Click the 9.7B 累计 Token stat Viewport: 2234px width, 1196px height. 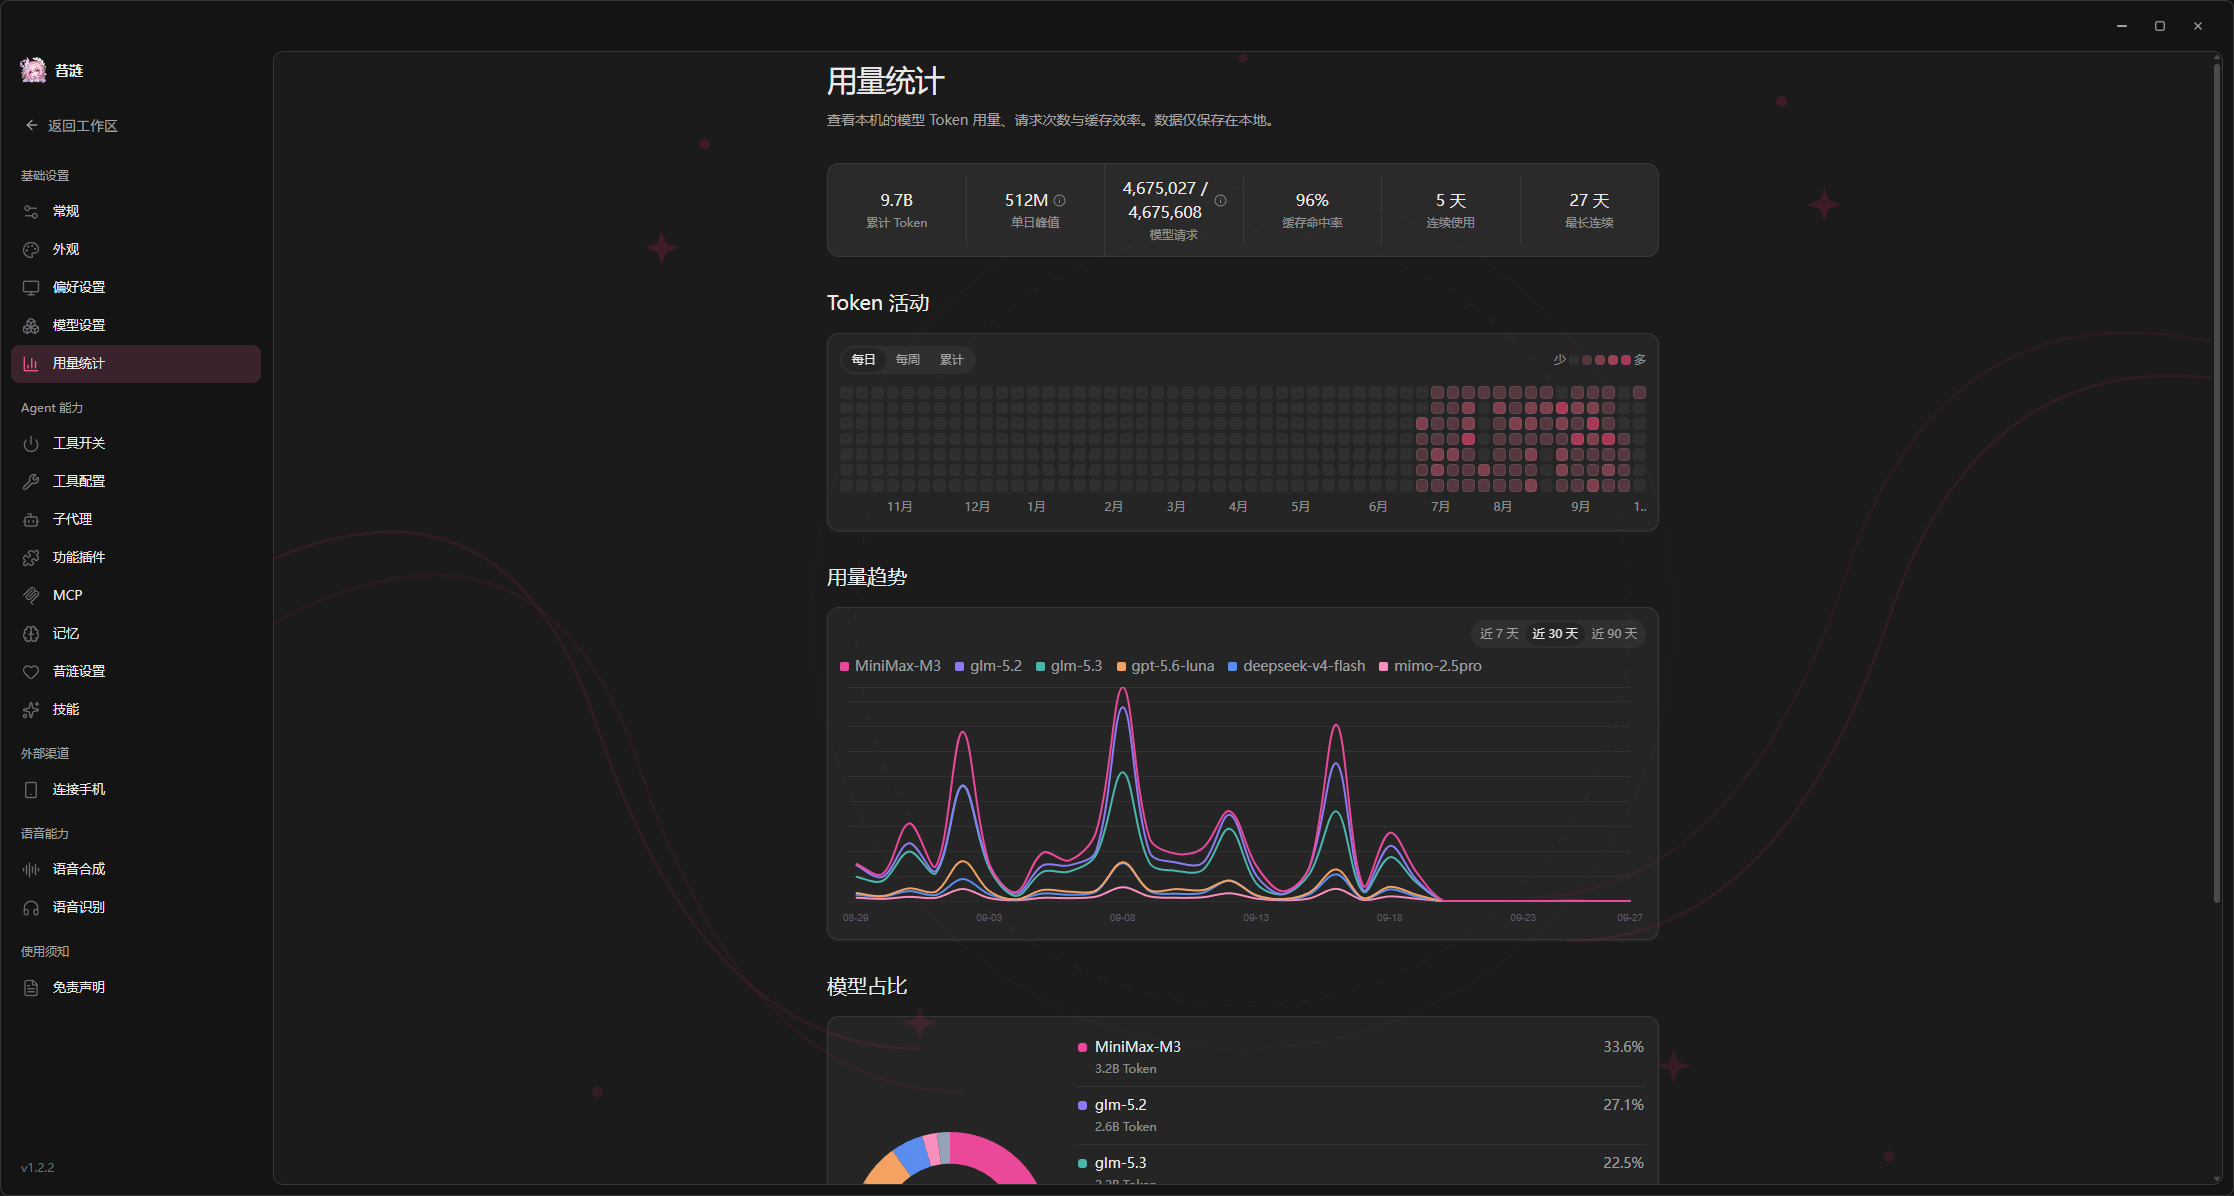pos(897,210)
